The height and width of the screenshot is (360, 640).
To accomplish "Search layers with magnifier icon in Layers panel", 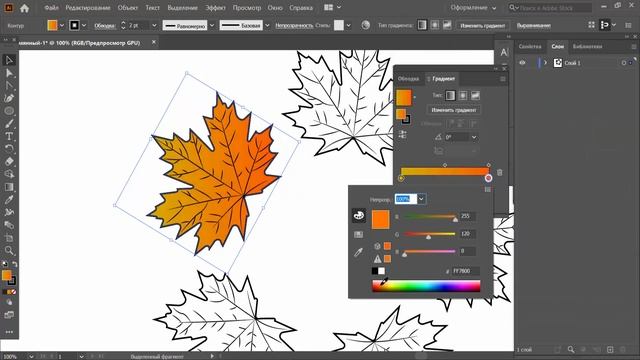I will coord(571,349).
